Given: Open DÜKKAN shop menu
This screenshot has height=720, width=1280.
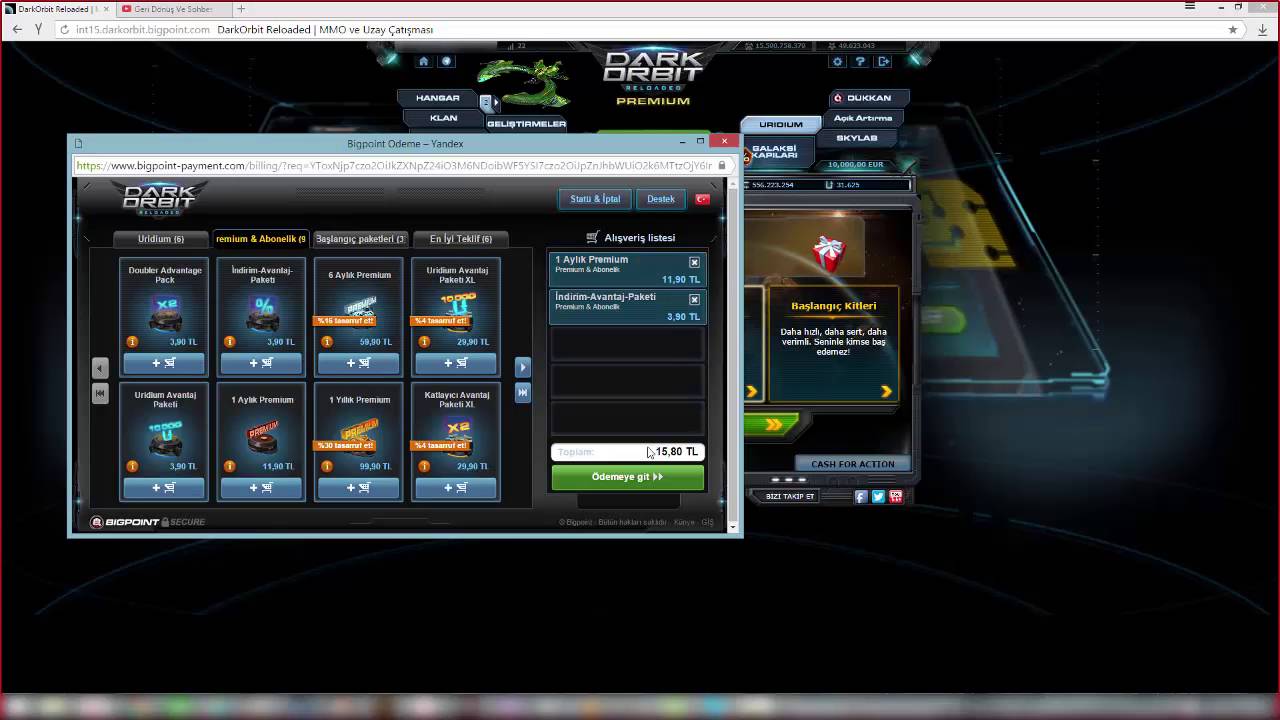Looking at the screenshot, I should [868, 98].
